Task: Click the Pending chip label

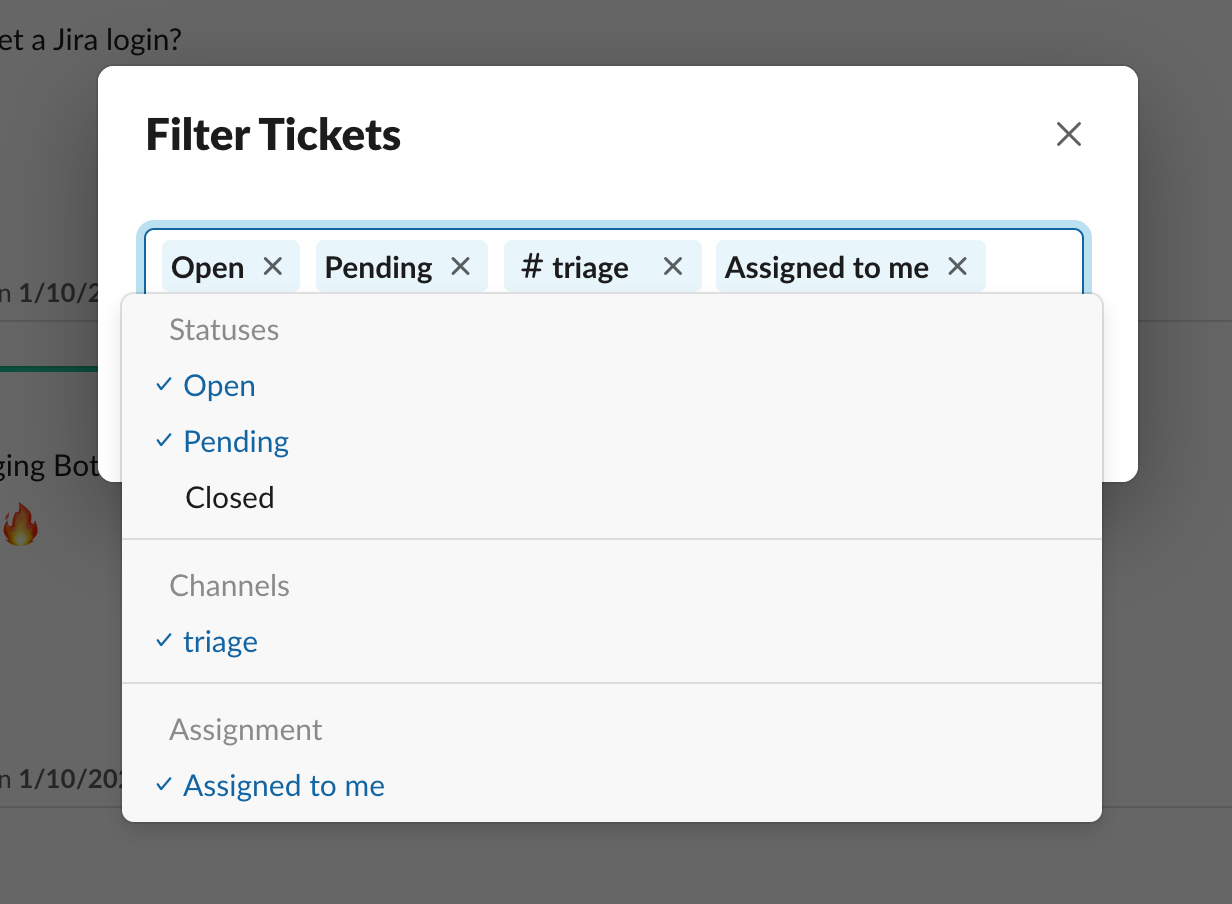Action: point(379,267)
